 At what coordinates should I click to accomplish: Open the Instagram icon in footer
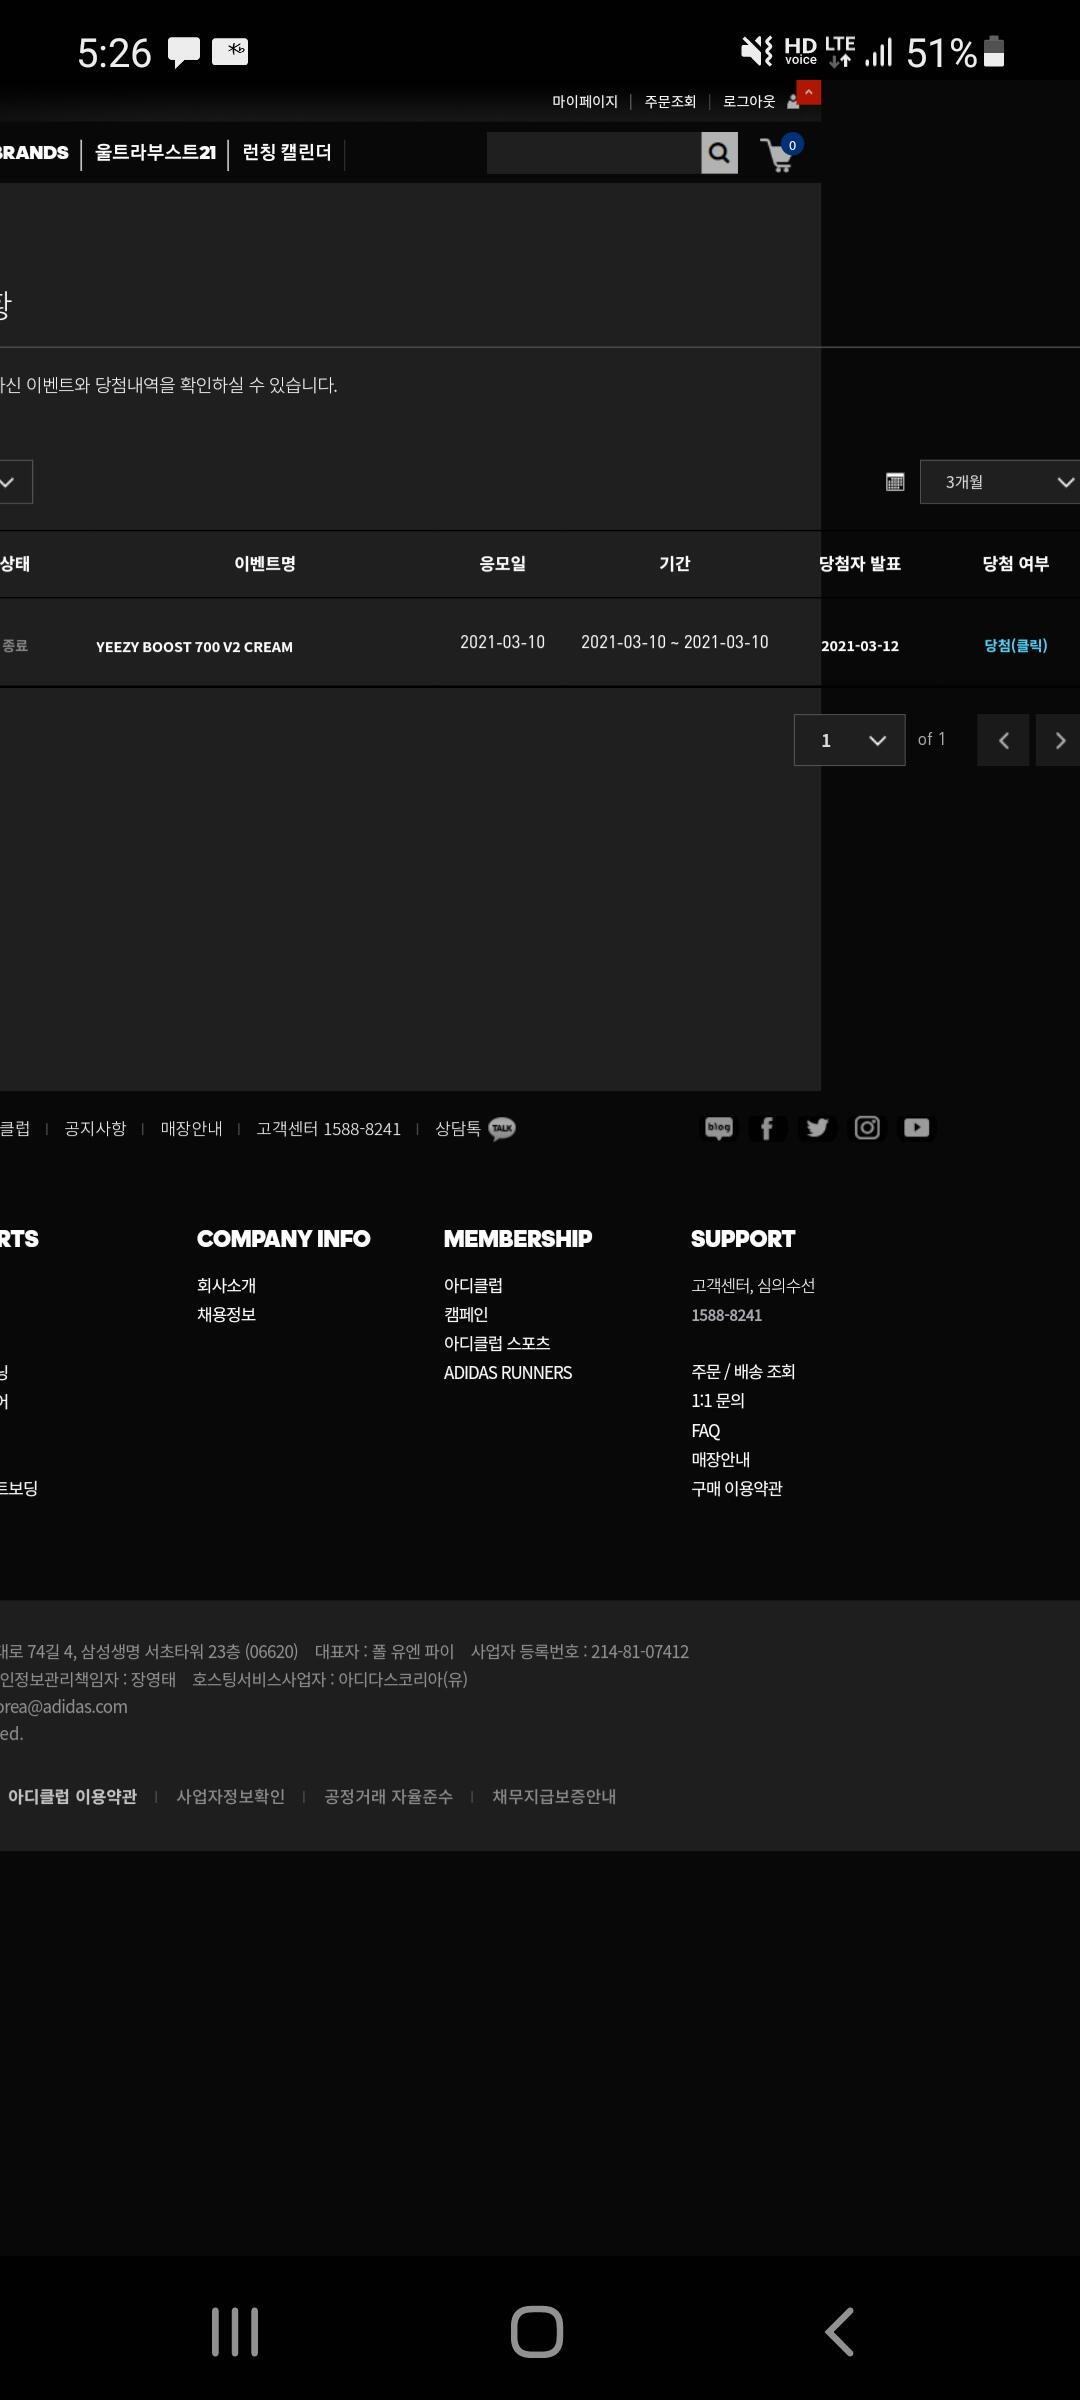[867, 1128]
